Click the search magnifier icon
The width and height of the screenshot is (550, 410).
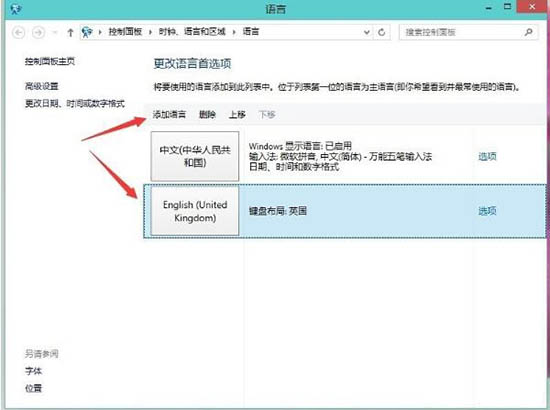(x=528, y=32)
